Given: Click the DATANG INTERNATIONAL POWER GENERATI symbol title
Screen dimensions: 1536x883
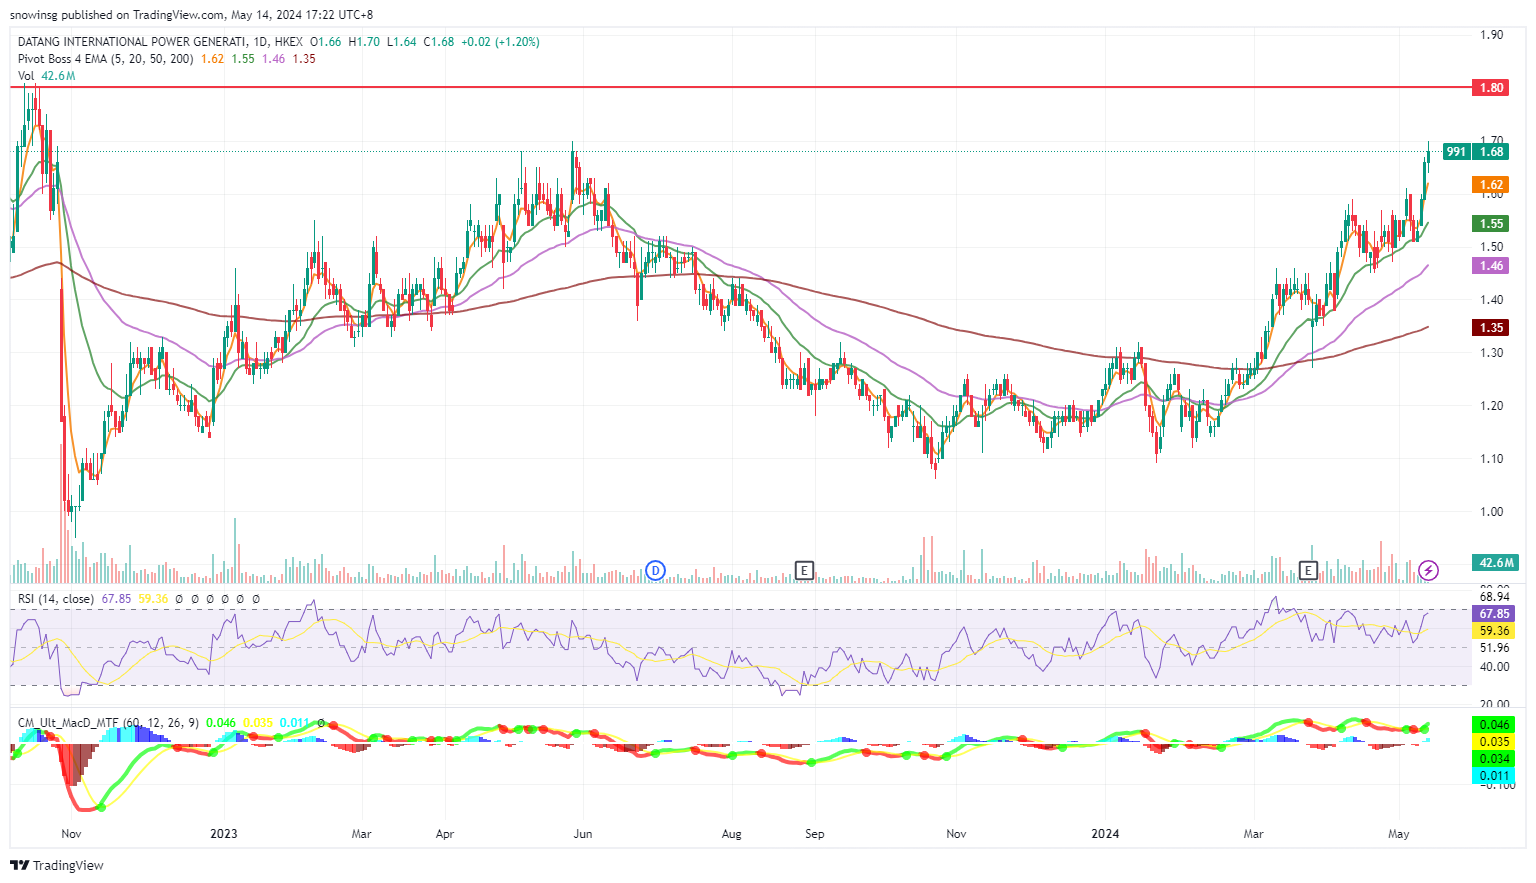Looking at the screenshot, I should point(132,42).
